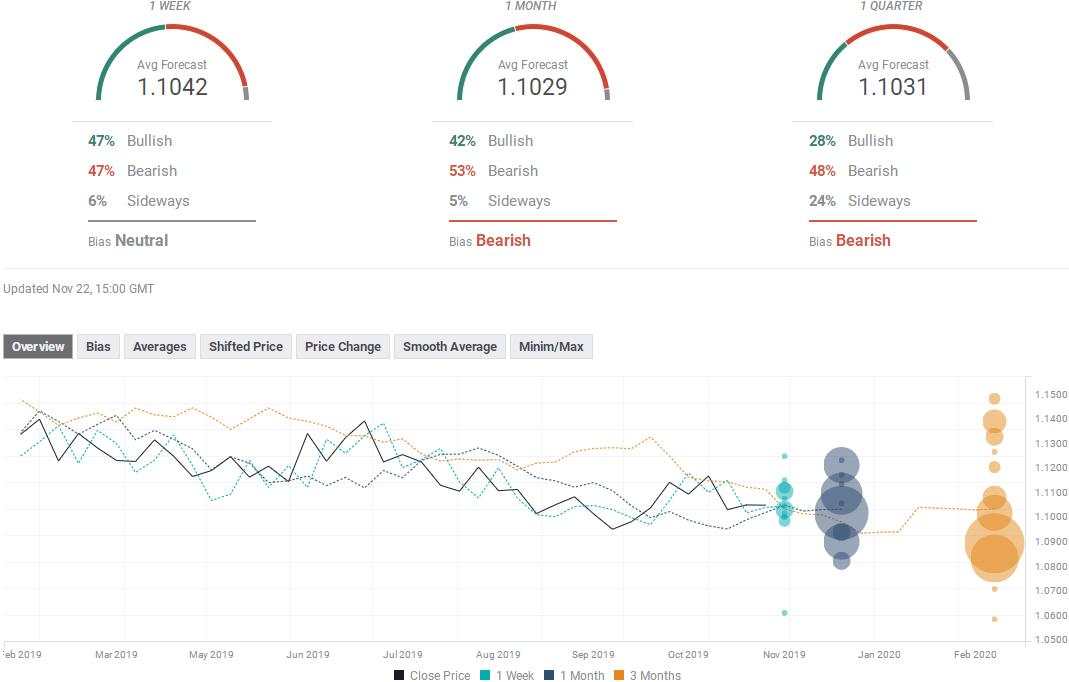Click the 1.1042 average forecast value
Screen dimensions: 1069x682
tap(172, 87)
